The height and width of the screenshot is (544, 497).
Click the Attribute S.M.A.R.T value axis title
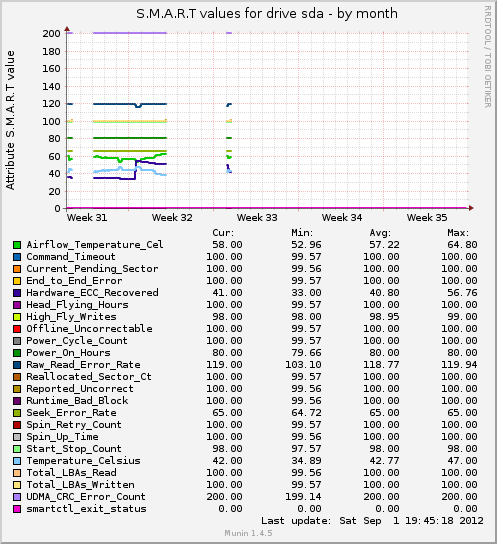[x=10, y=120]
